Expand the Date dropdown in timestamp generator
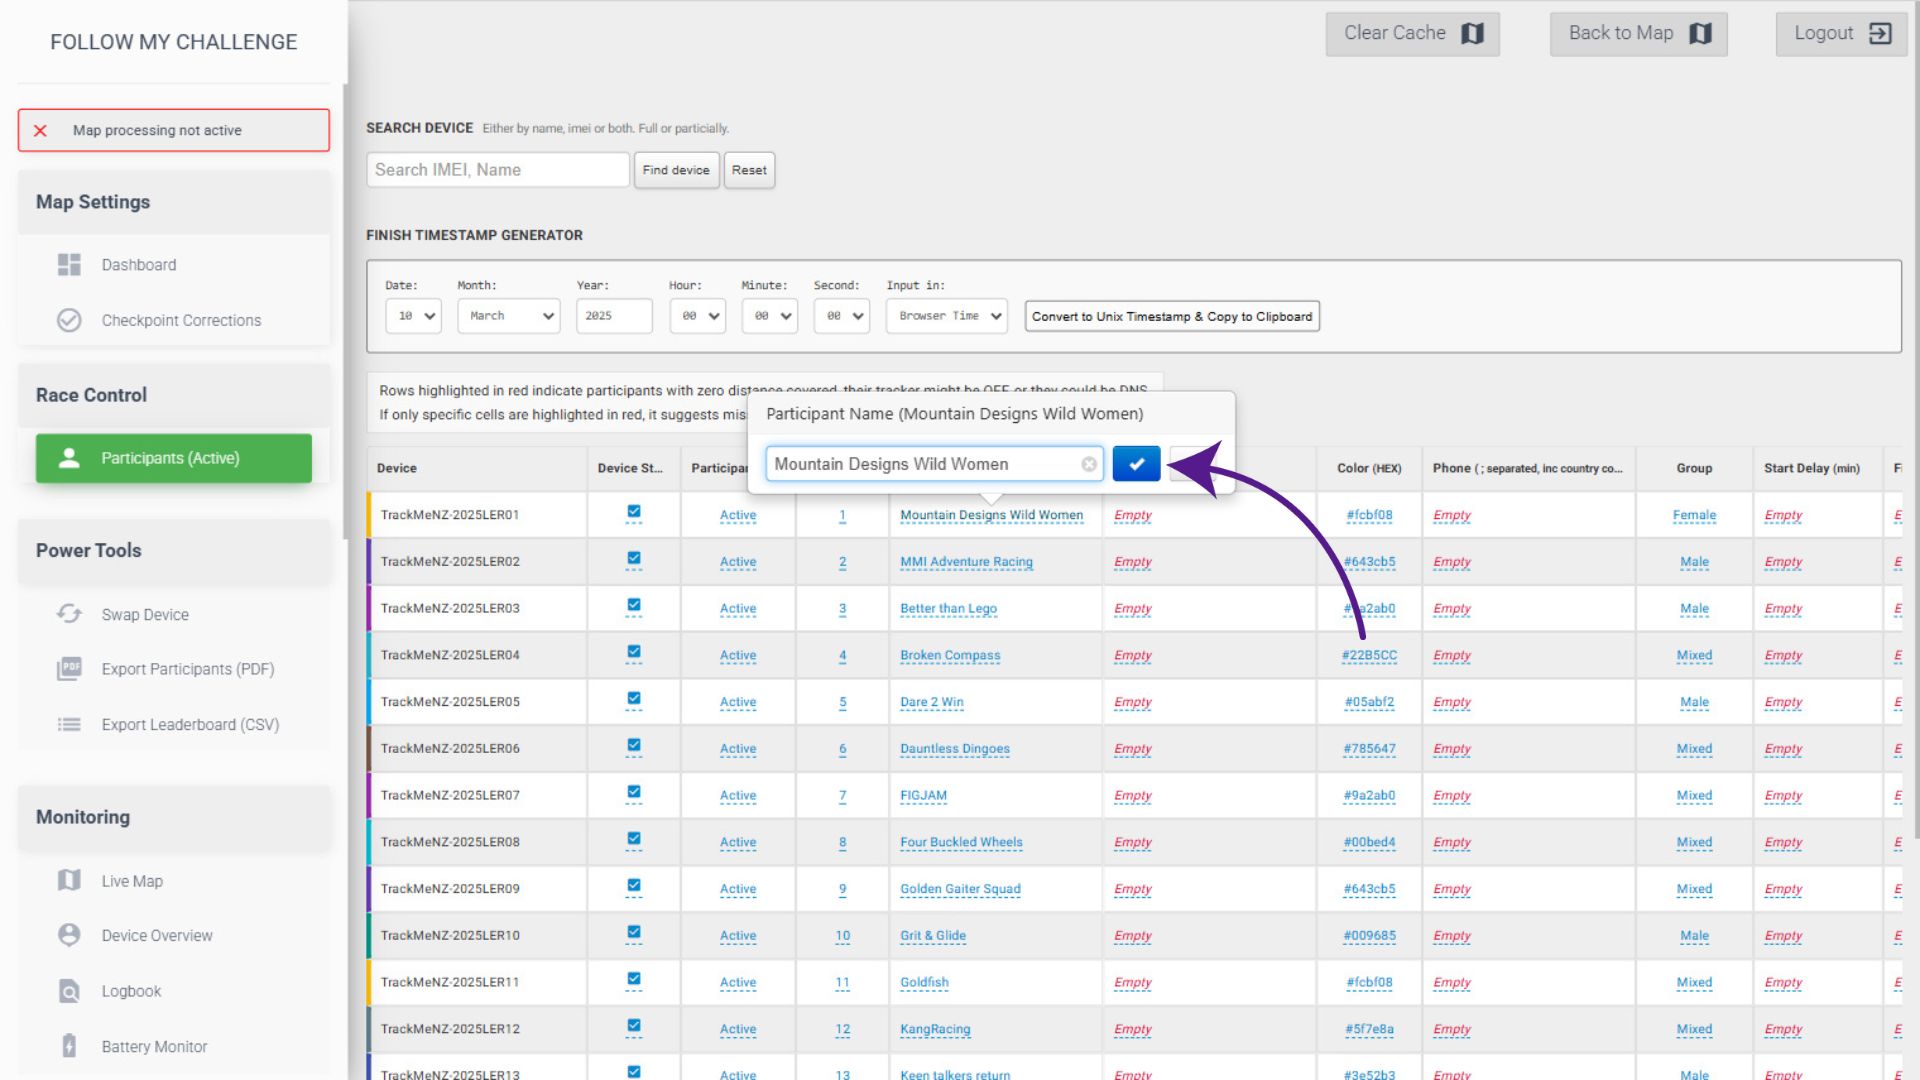 pos(413,316)
